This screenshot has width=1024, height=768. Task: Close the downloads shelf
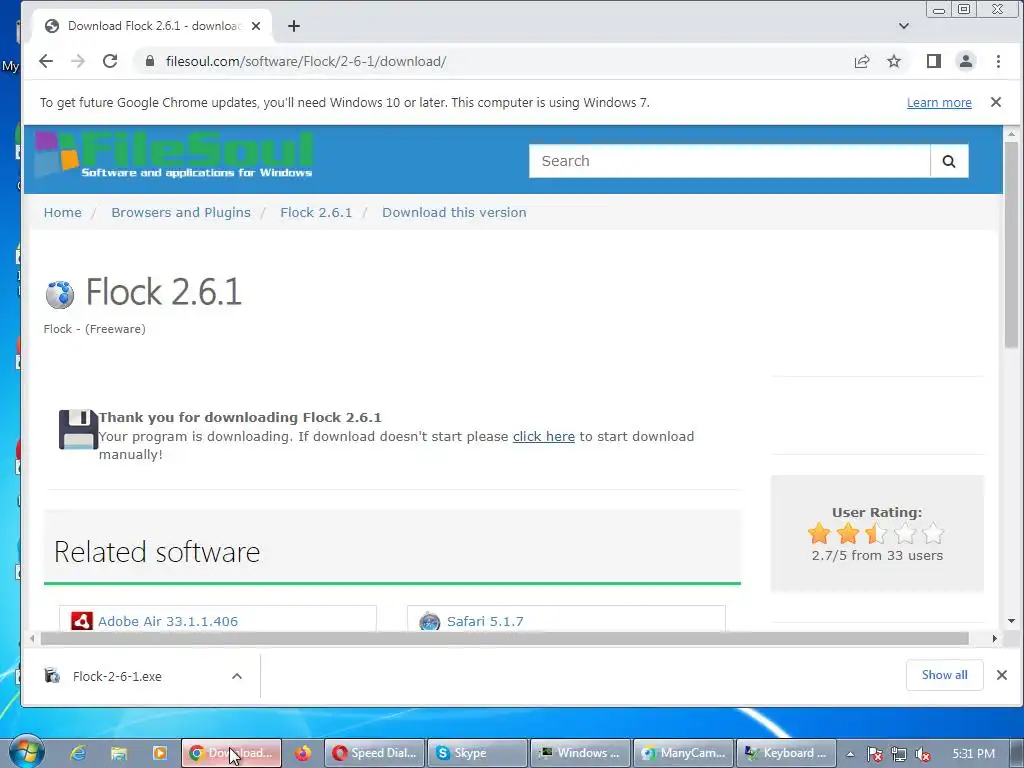[x=1002, y=675]
